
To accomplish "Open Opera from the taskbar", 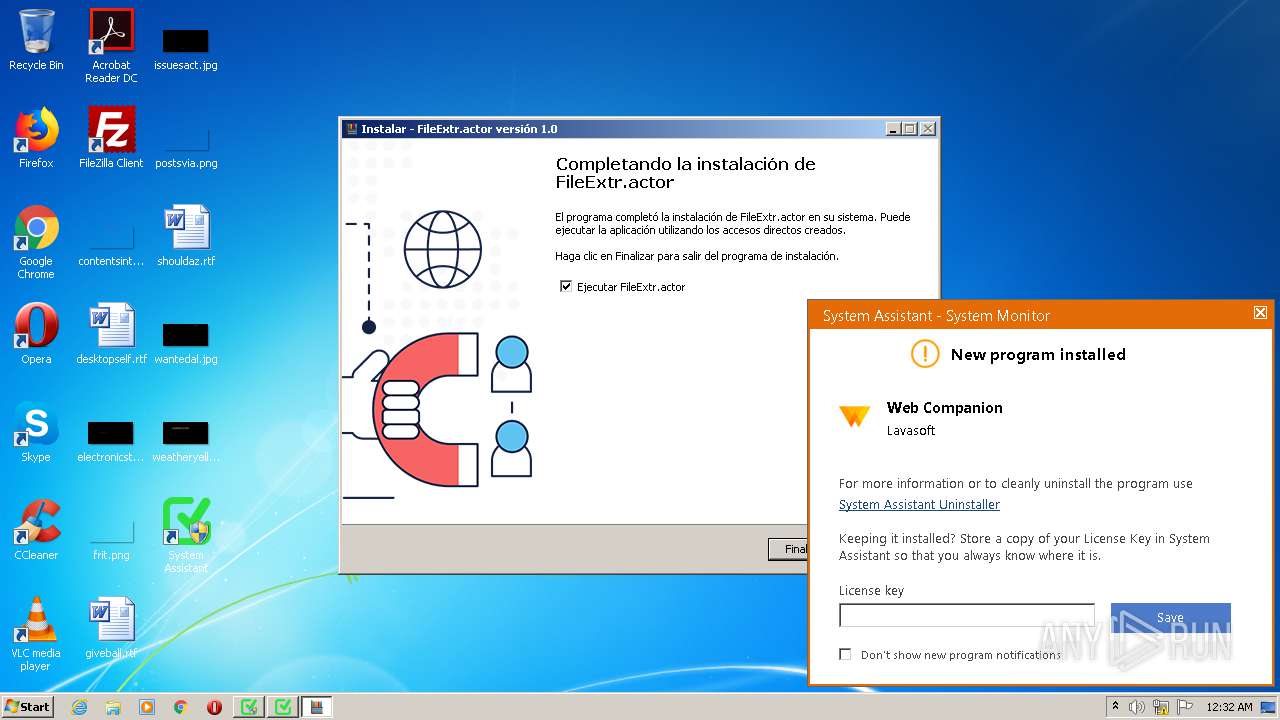I will click(214, 707).
